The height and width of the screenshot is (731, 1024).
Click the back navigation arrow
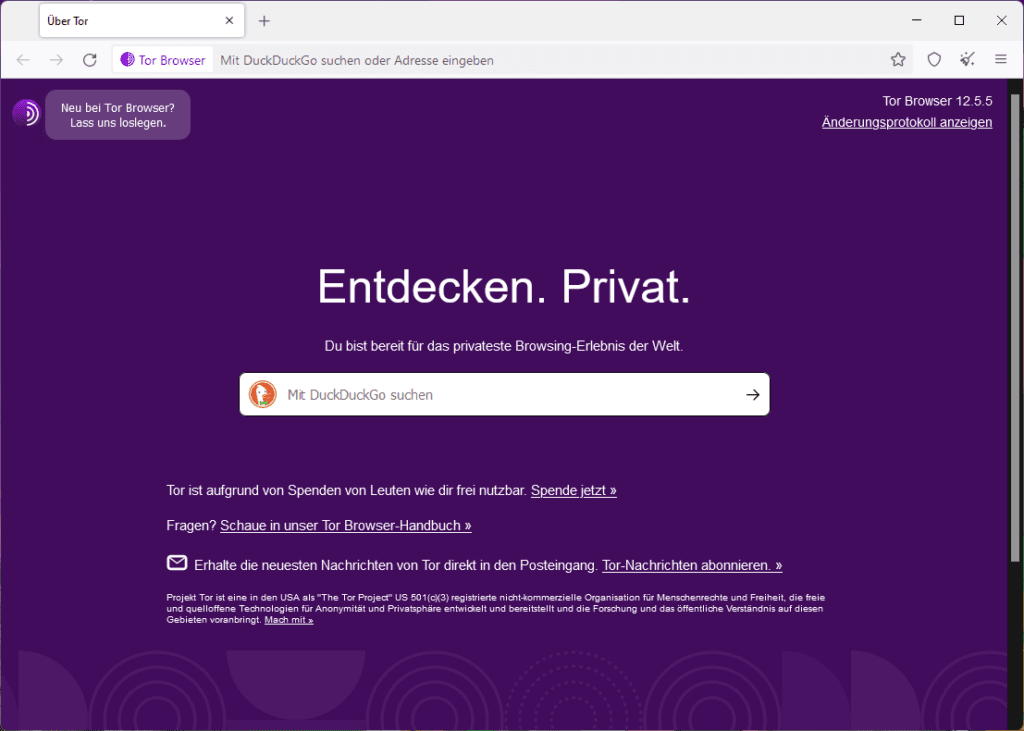click(24, 60)
